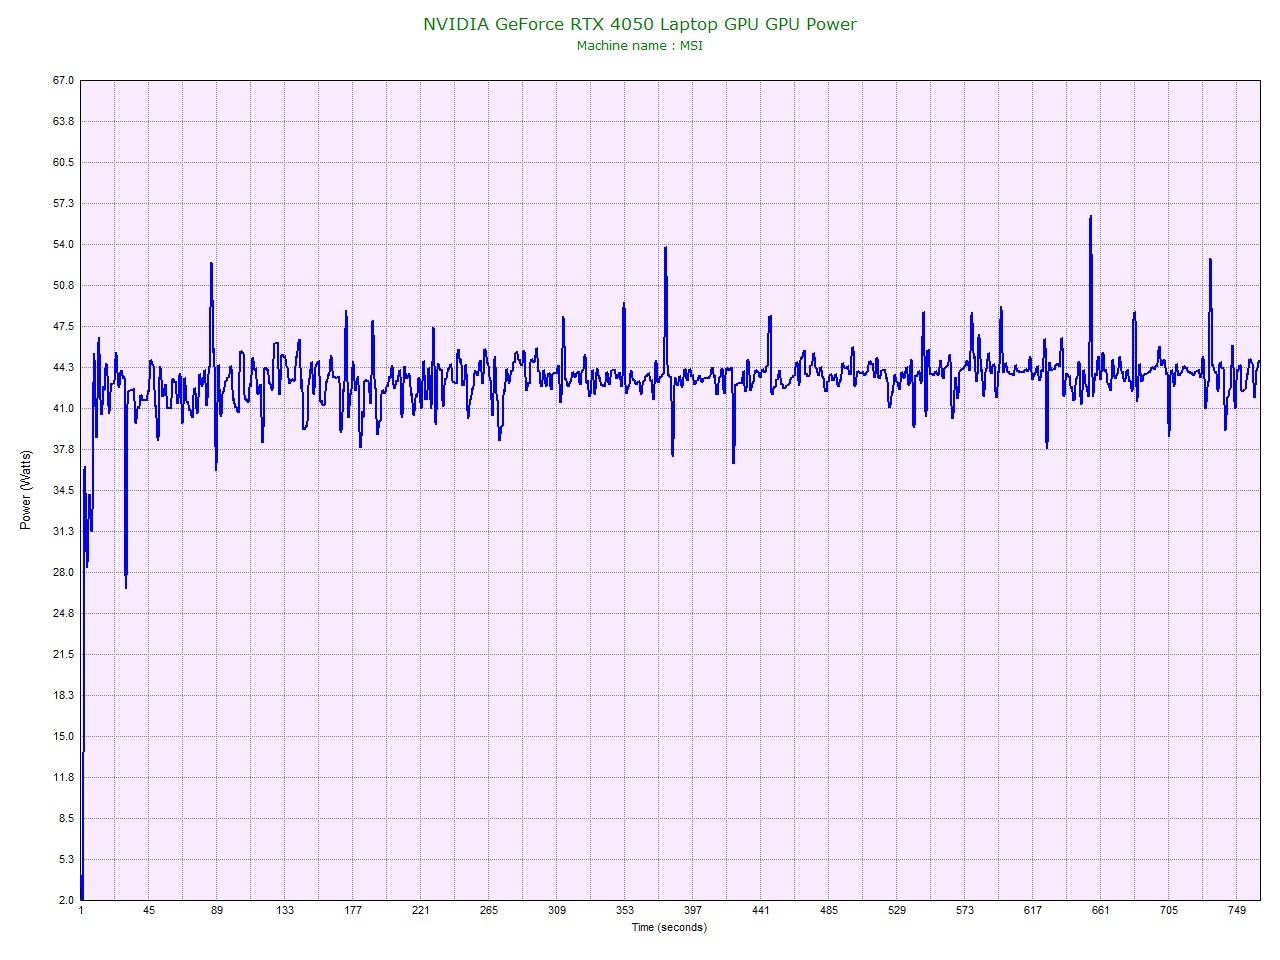1280x960 pixels.
Task: Click the 661 seconds X-axis tick label
Action: [1100, 910]
